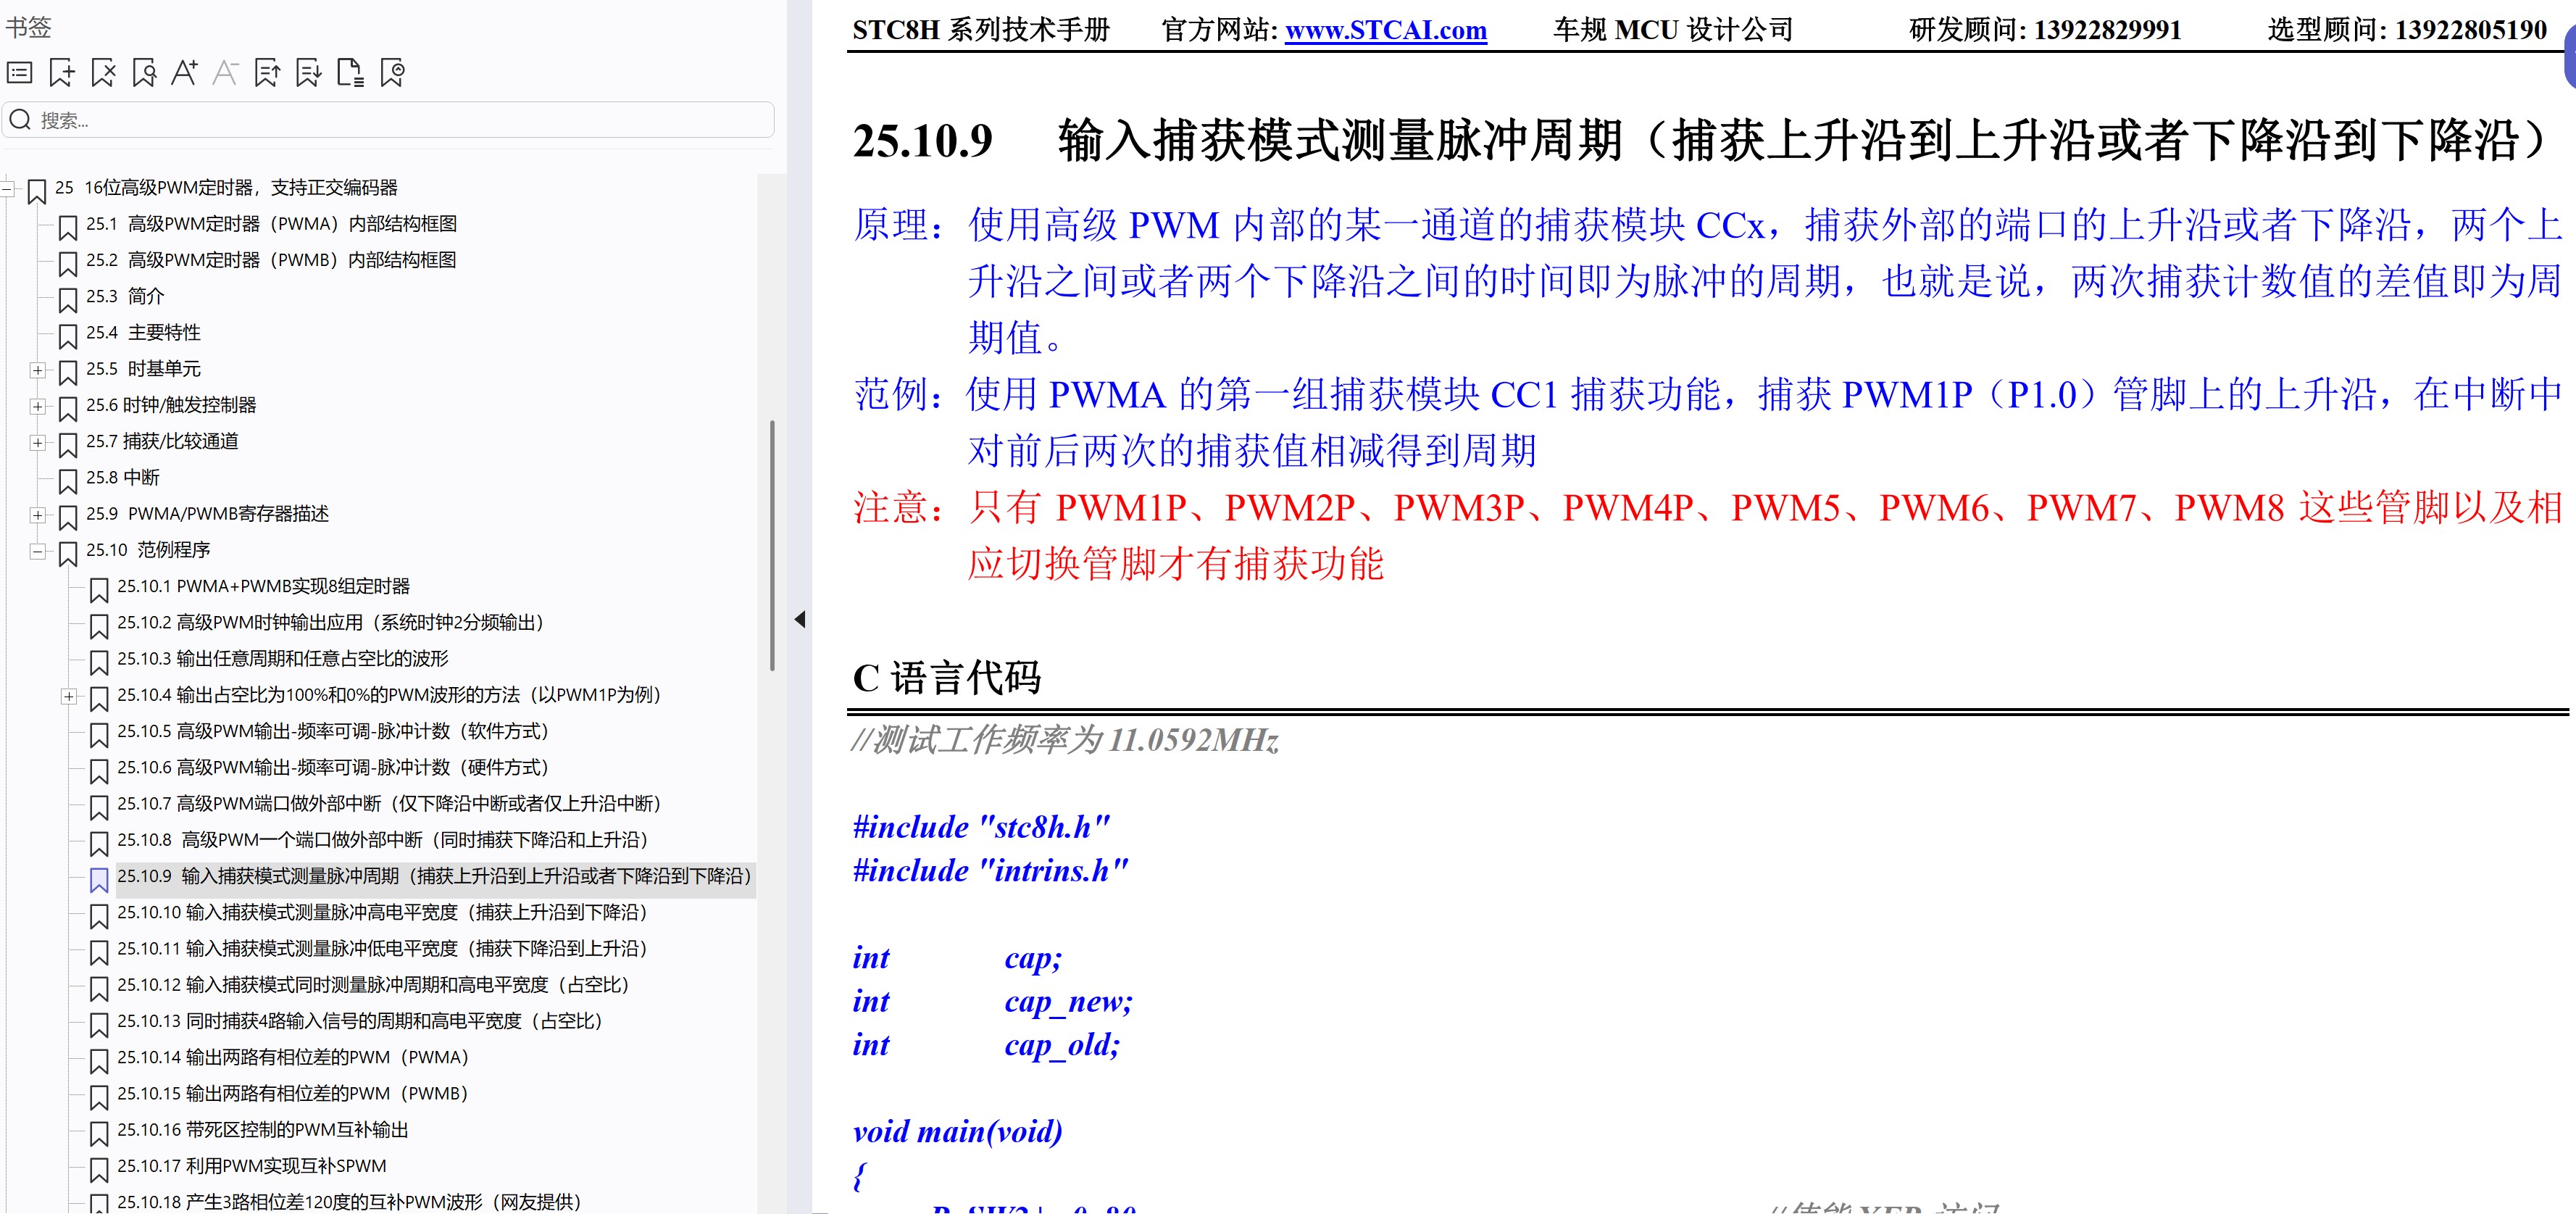Open bookmark 25.10.18 产生3路相位差120度
2576x1214 pixels.
click(350, 1202)
